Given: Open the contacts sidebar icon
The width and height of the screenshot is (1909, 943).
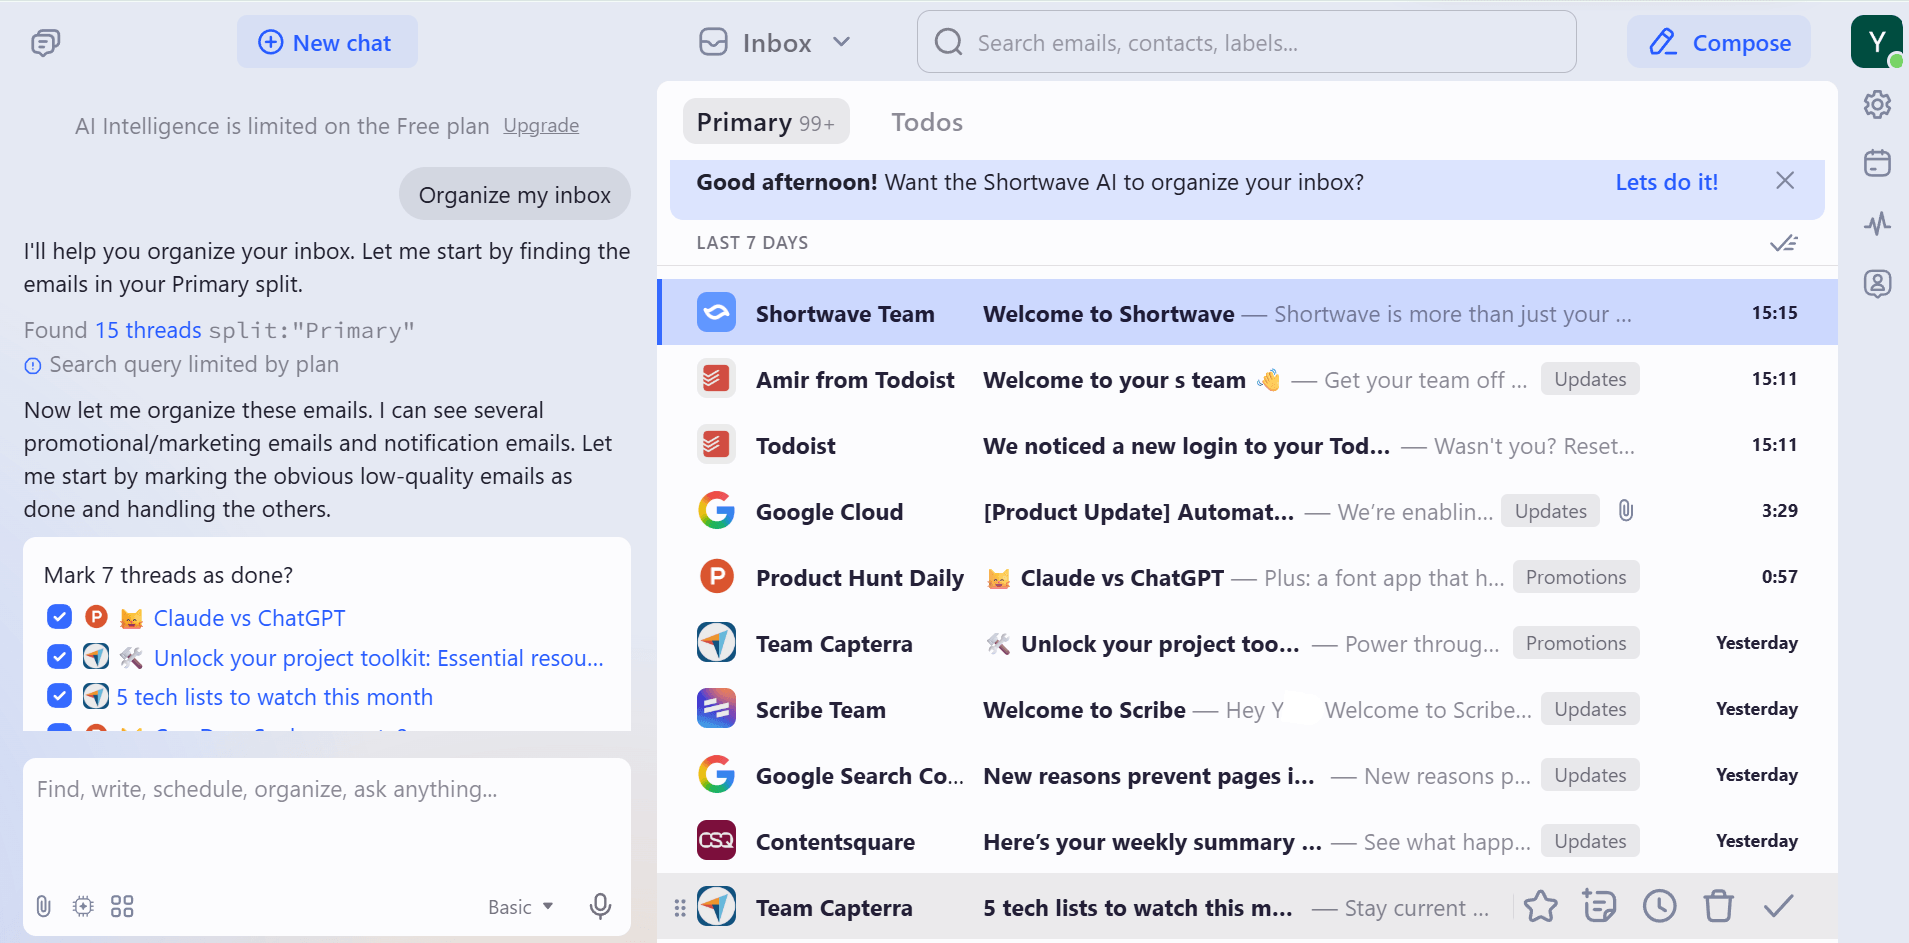Looking at the screenshot, I should (1877, 283).
